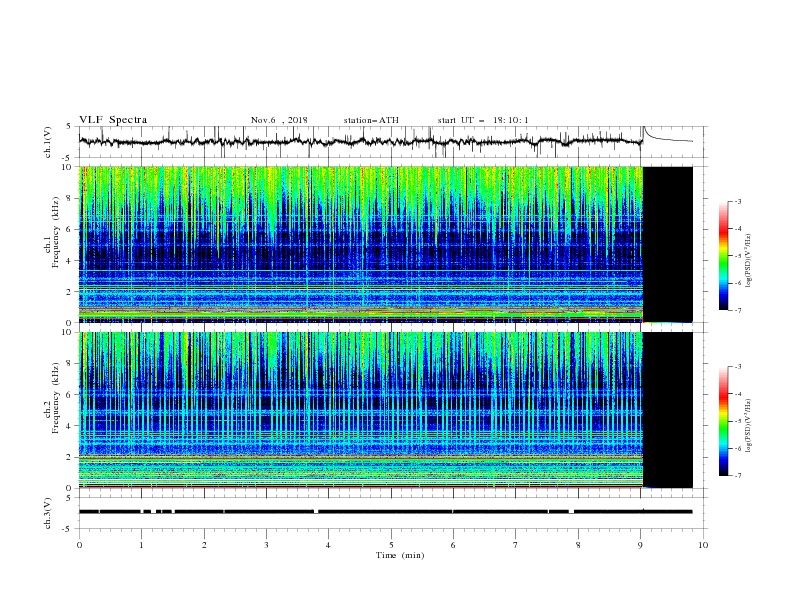Click the ch.2 'log(PSD)(V²/Hz)' colorbar label
This screenshot has width=792, height=612.
[x=749, y=426]
